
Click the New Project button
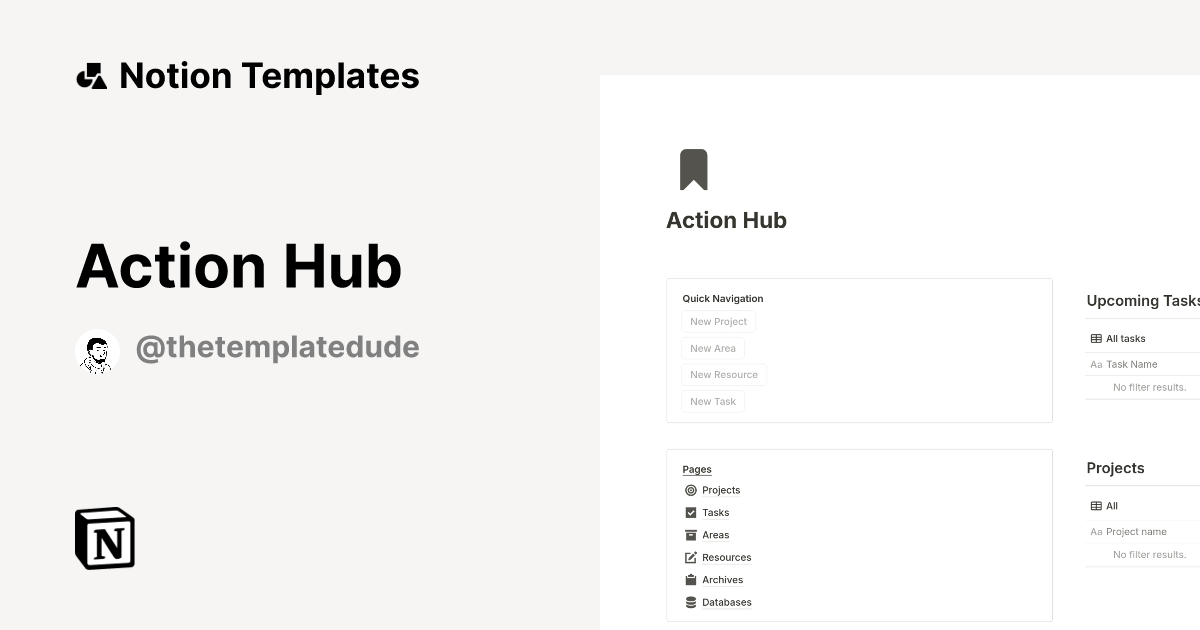[718, 321]
